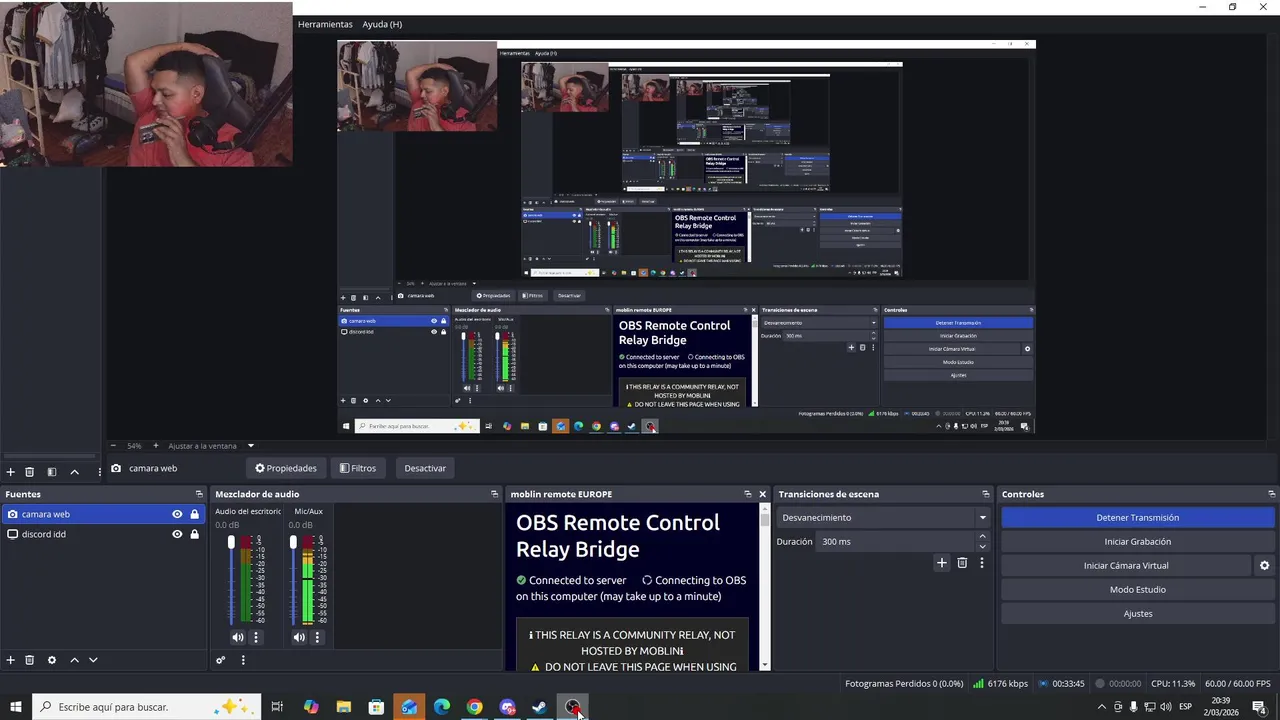This screenshot has height=720, width=1280.
Task: Mute Mic/Aux speaker icon
Action: pos(299,637)
